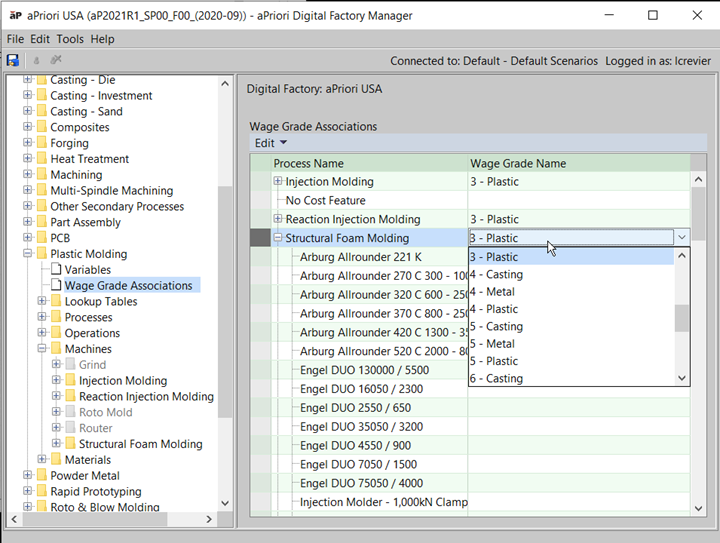Collapse the Plastic Molding folder

pos(28,253)
